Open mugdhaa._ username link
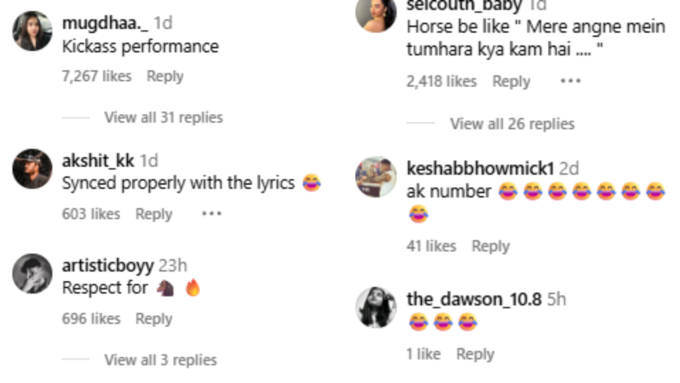 click(x=105, y=23)
